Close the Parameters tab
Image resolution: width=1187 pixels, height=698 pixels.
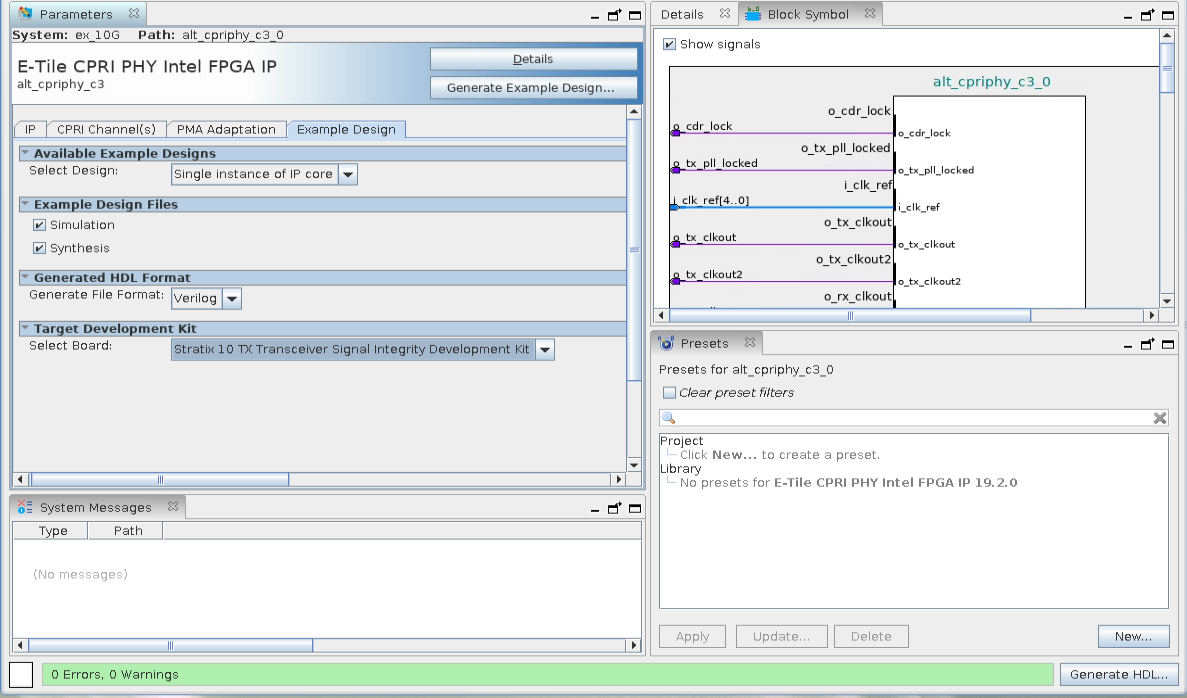click(x=134, y=14)
